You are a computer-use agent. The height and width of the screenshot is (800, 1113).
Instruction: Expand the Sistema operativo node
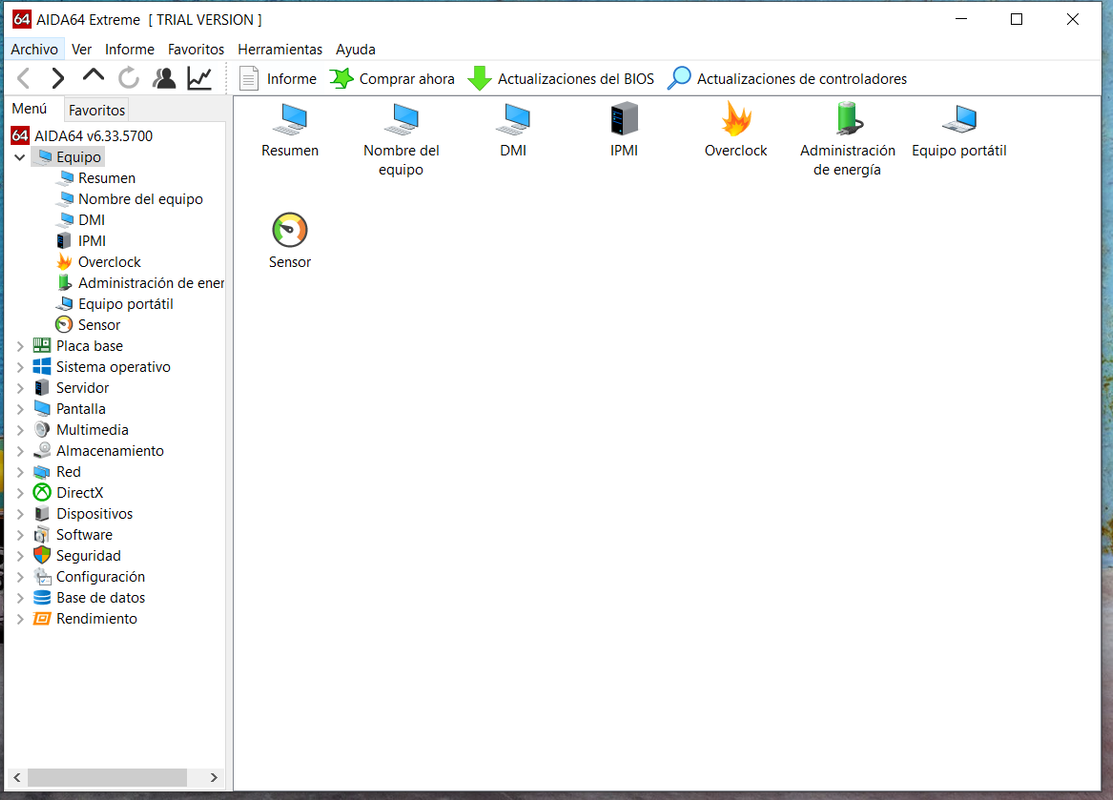[20, 367]
